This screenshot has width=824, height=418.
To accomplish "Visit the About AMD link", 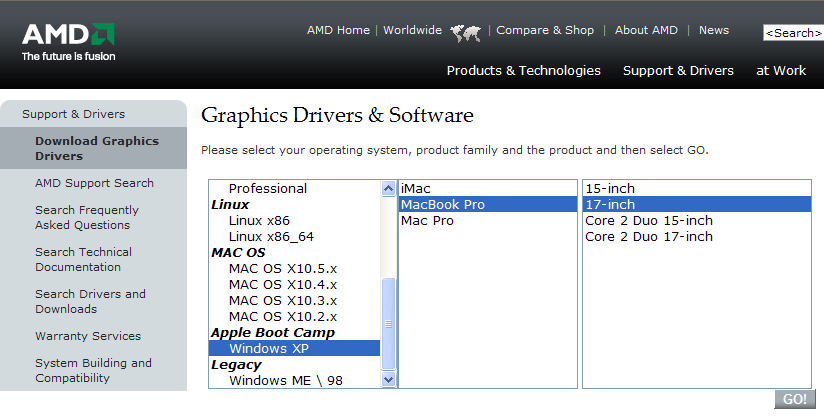I will pyautogui.click(x=646, y=30).
